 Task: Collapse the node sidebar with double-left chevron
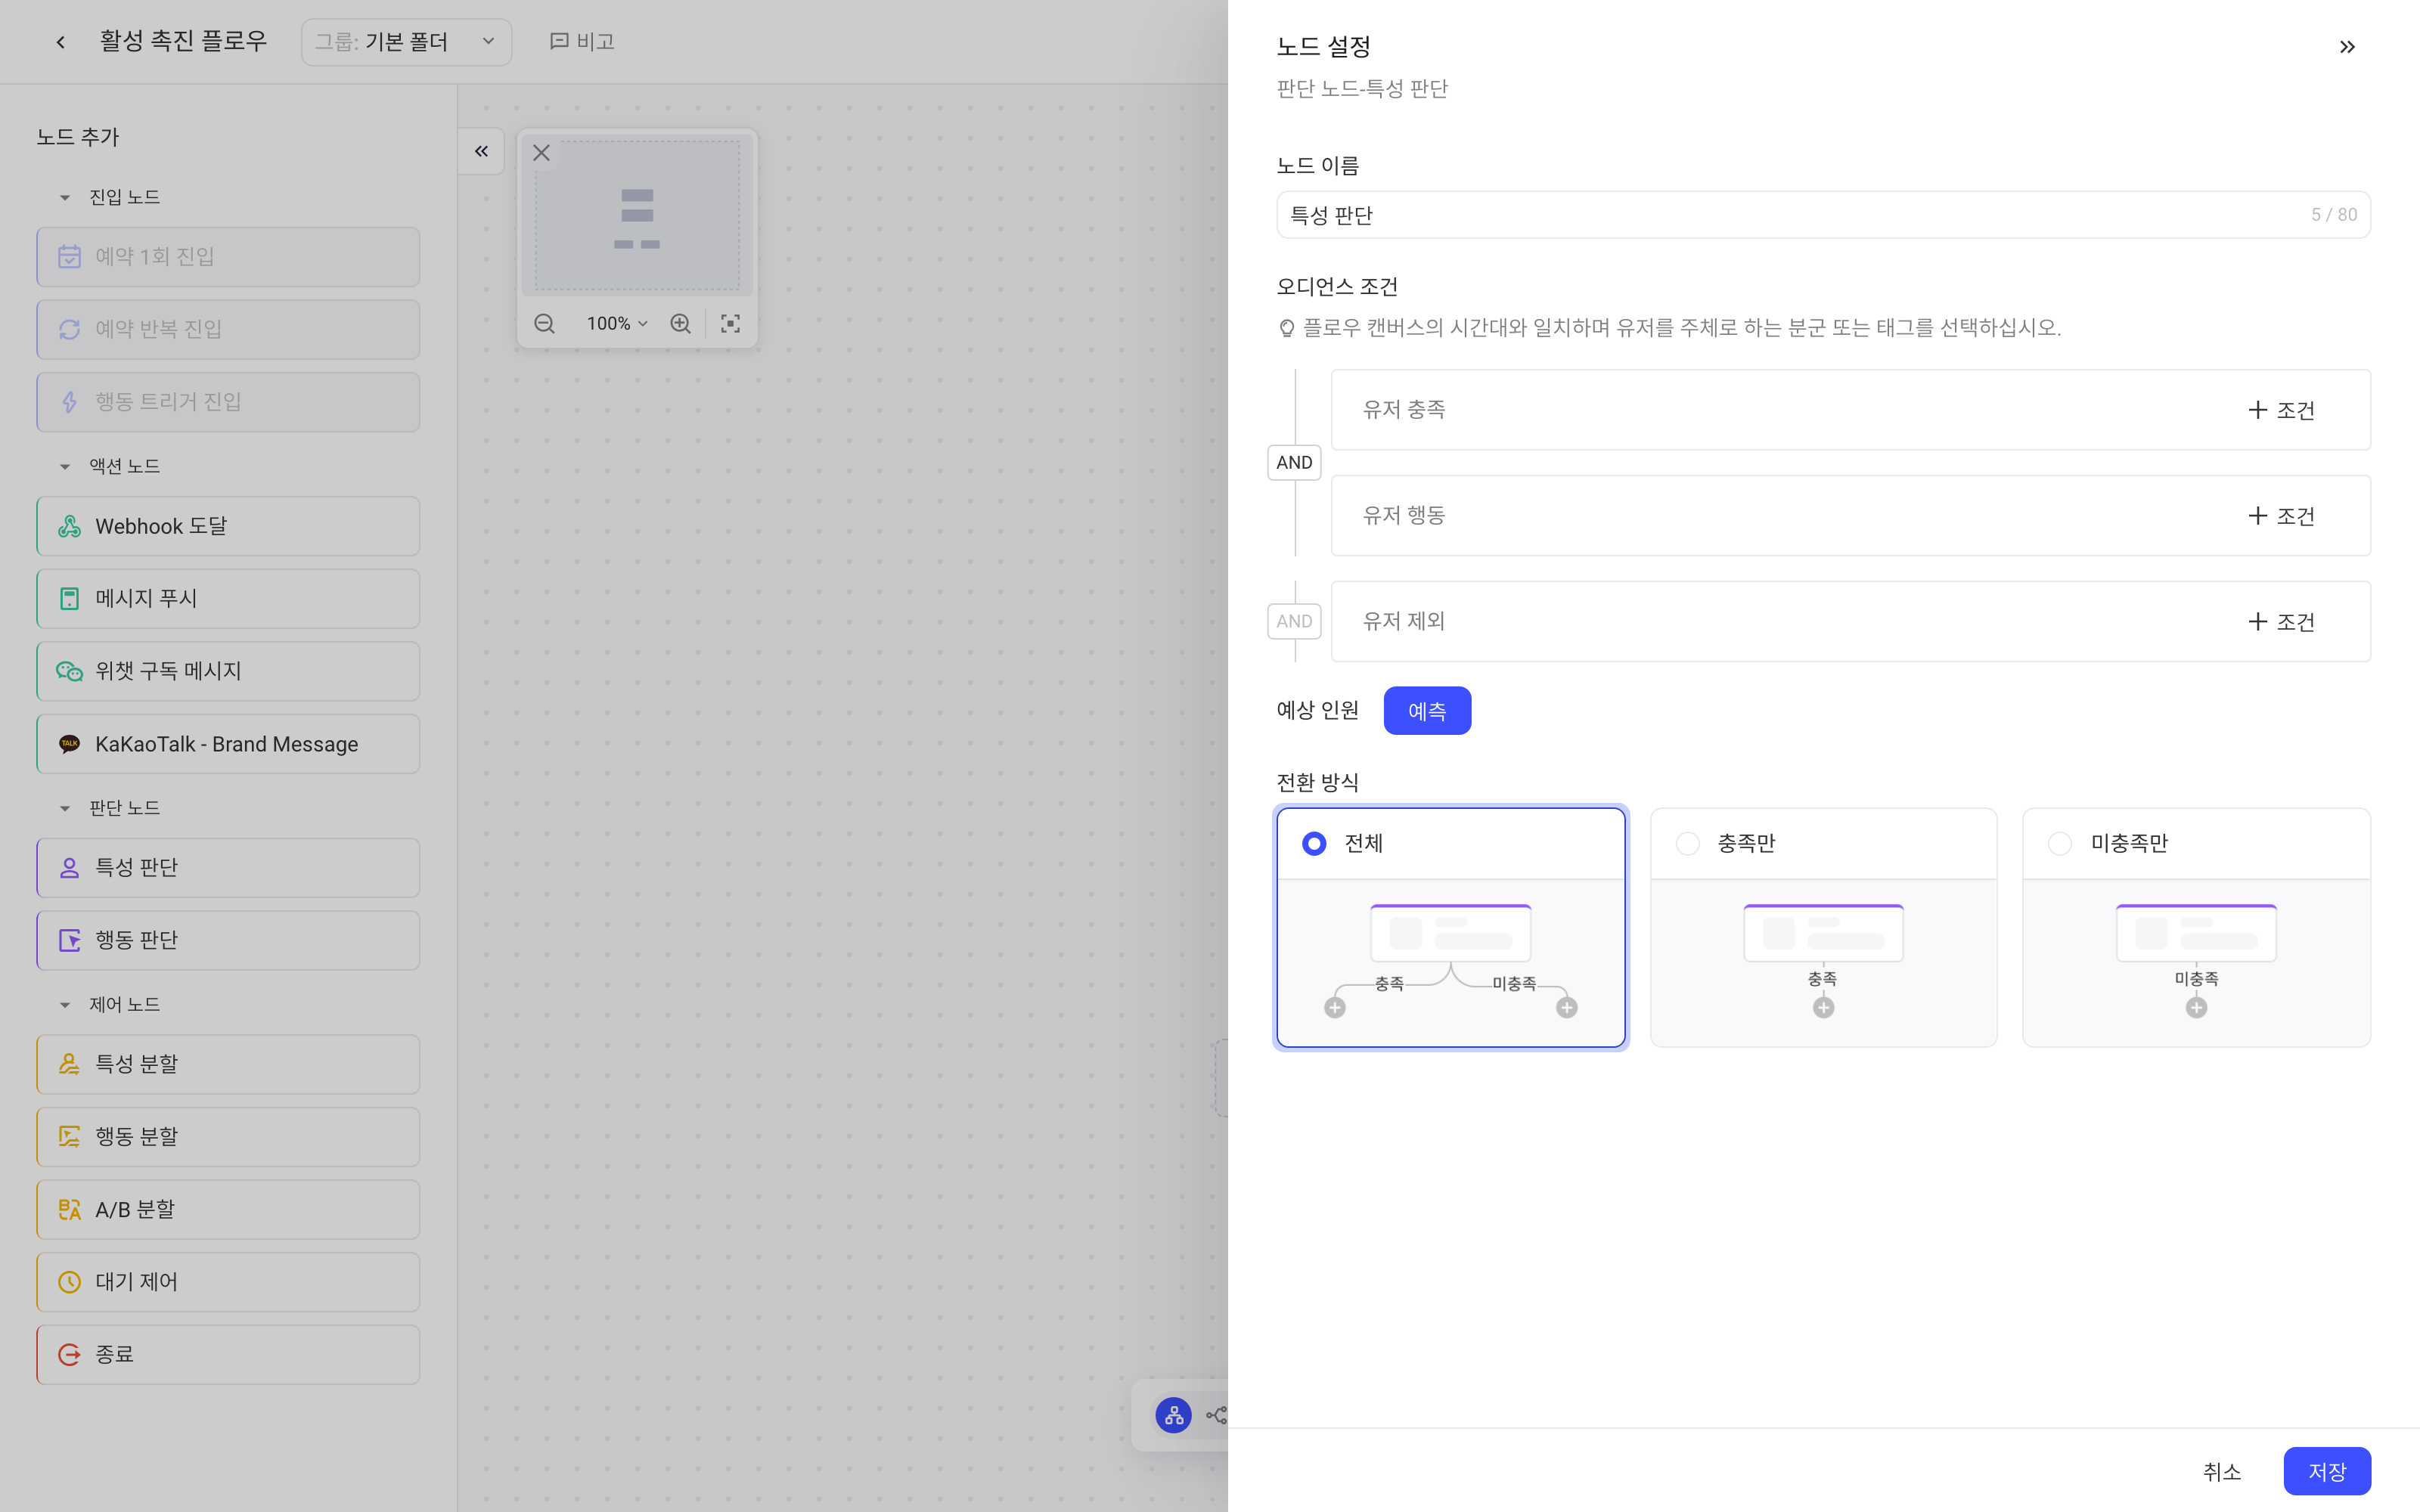[481, 151]
